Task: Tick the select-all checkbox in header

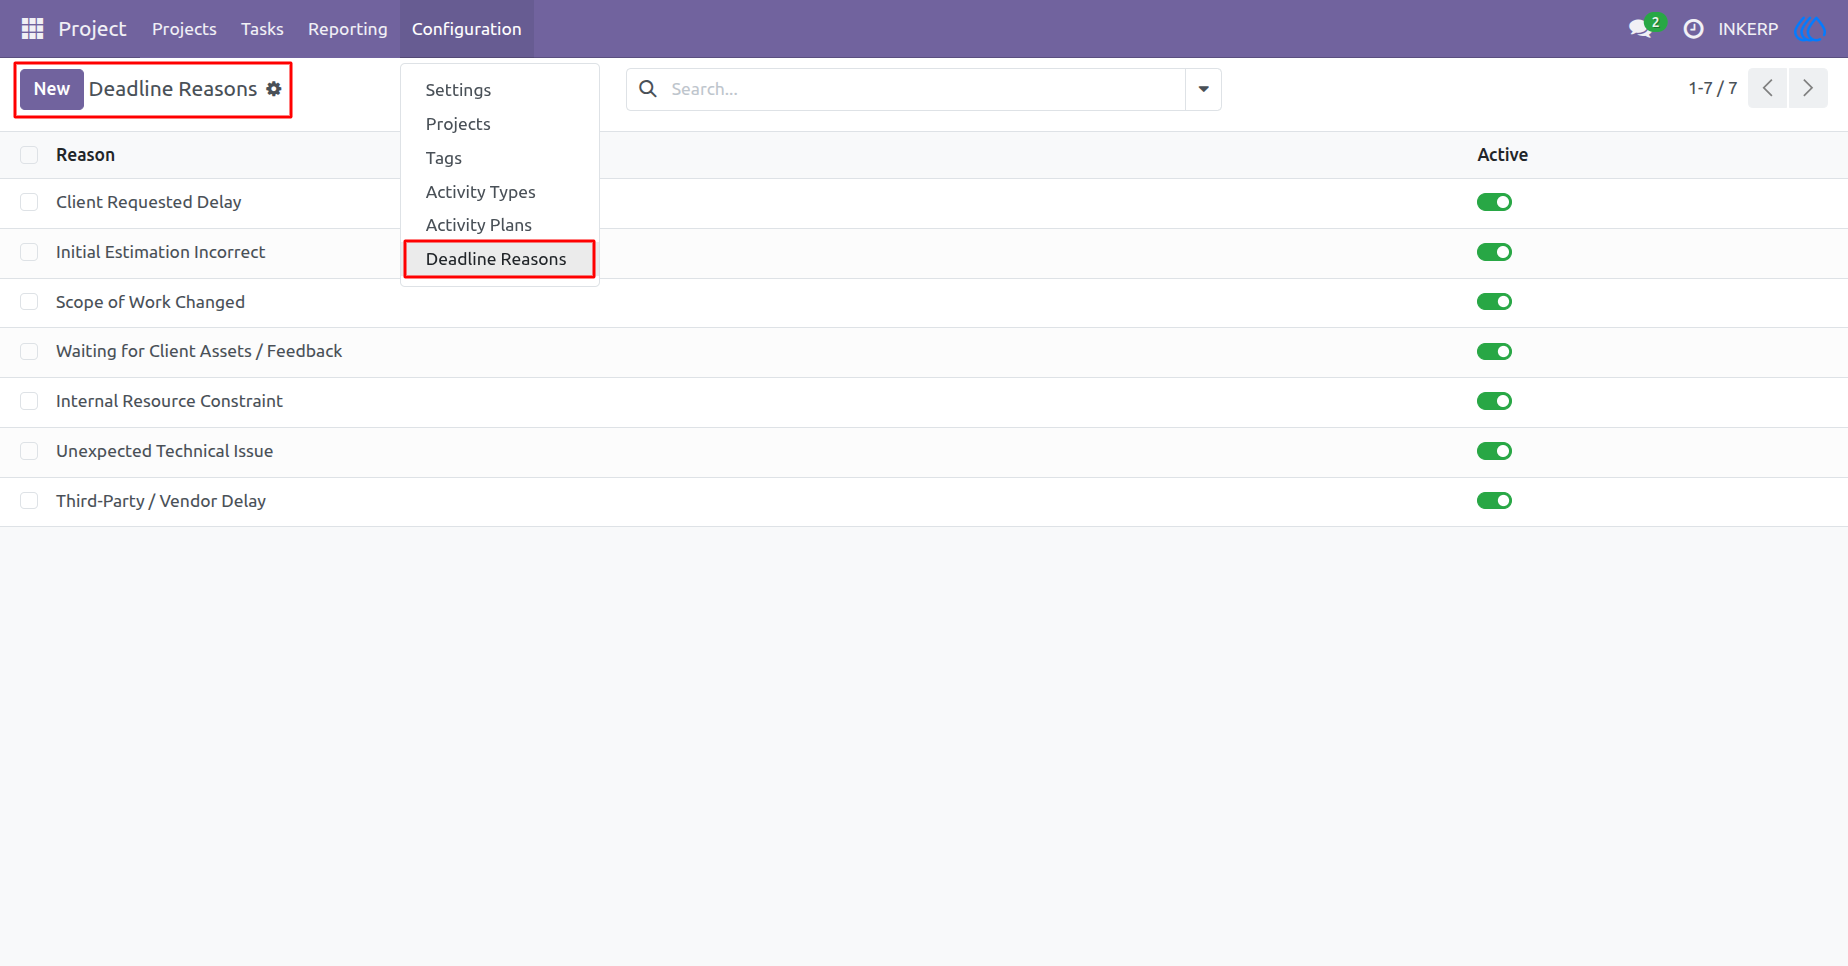Action: coord(29,155)
